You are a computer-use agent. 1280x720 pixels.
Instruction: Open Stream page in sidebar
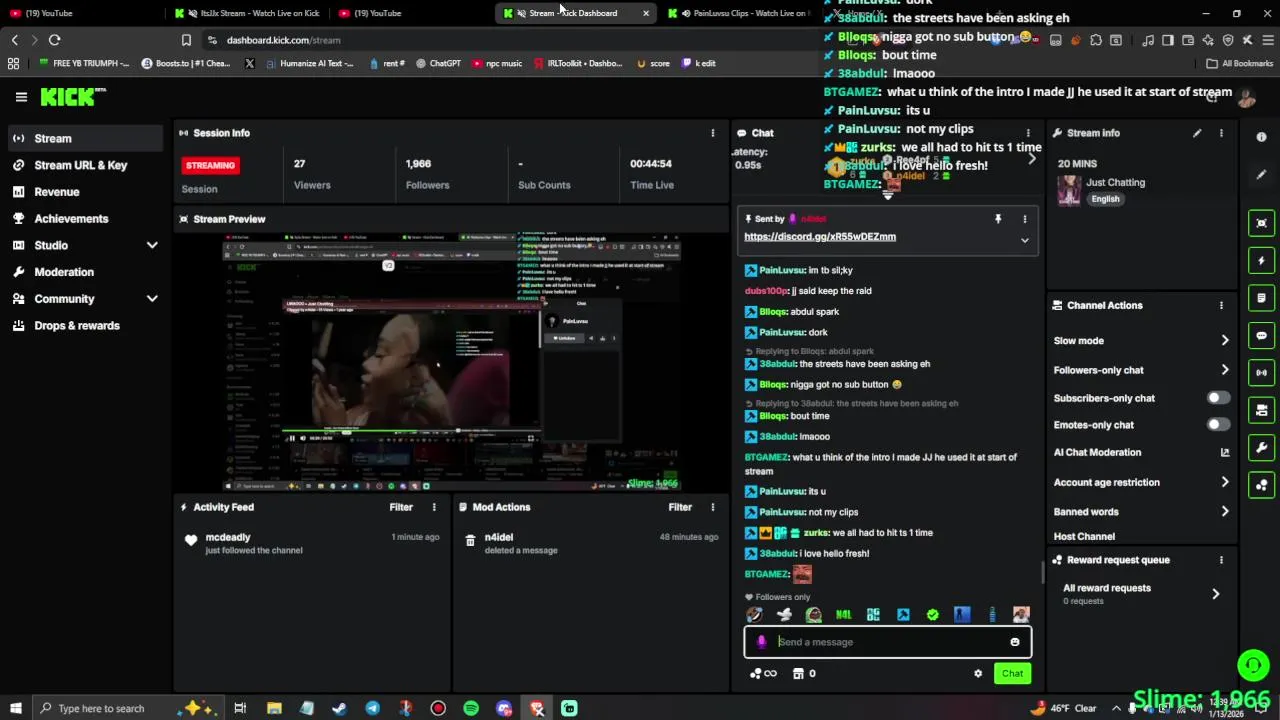tap(84, 138)
